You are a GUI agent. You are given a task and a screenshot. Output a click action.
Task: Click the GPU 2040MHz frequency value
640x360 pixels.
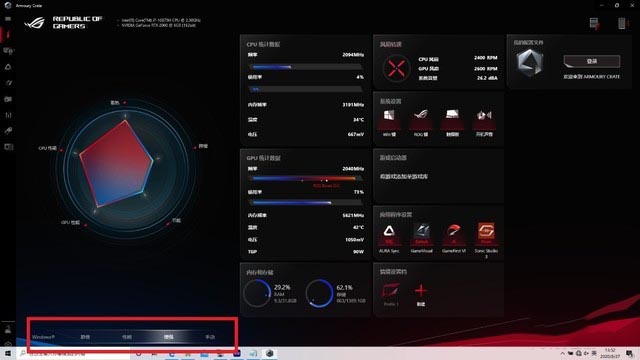[x=353, y=169]
